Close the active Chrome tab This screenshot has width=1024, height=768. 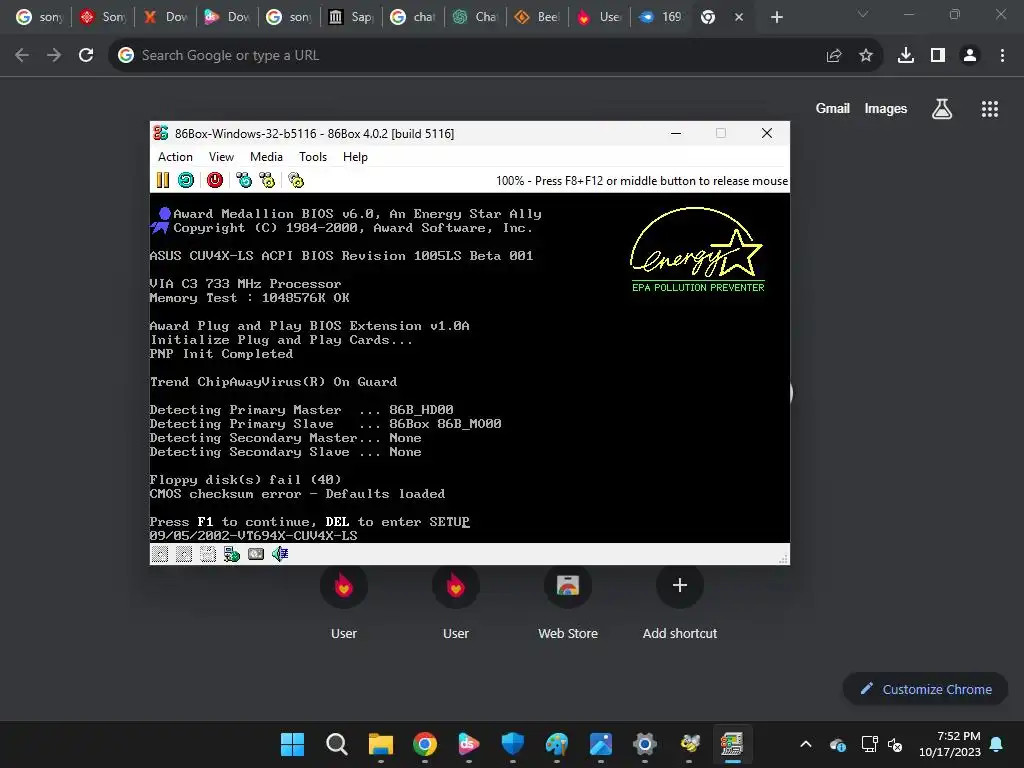coord(739,17)
